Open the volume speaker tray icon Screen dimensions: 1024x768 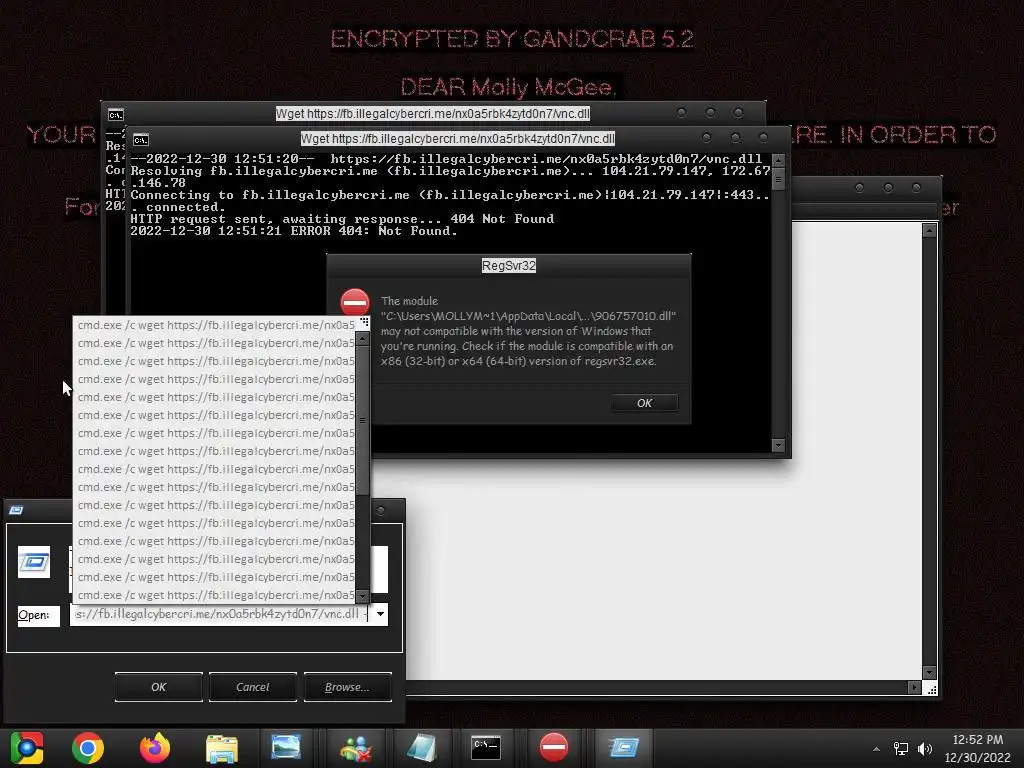pos(924,749)
